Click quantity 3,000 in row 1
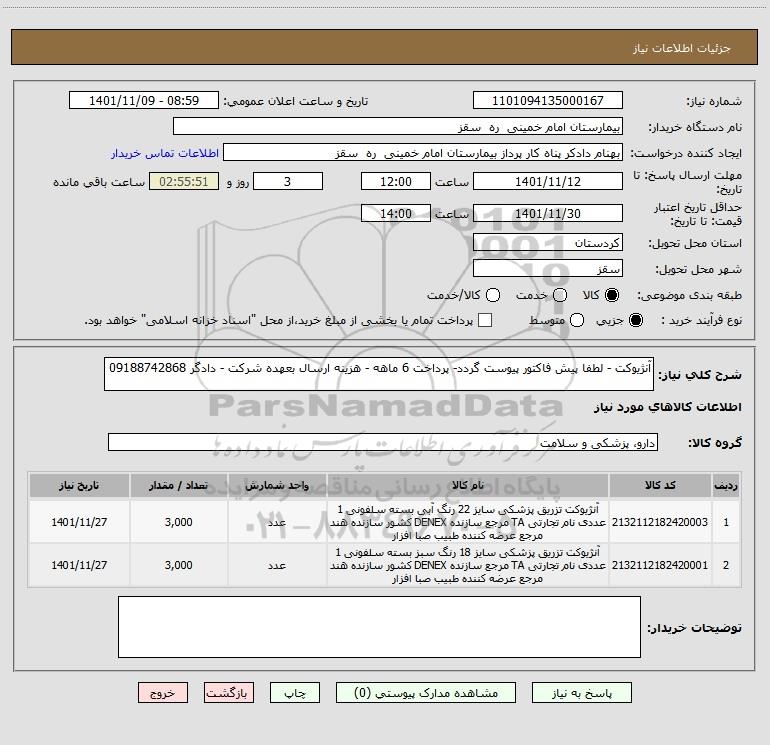The height and width of the screenshot is (745, 770). [x=178, y=522]
